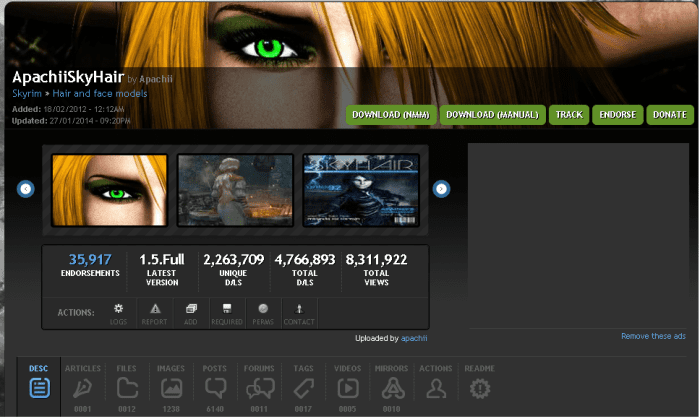The height and width of the screenshot is (419, 700).
Task: Open the SkyHair magazine cover thumbnail
Action: pos(361,190)
